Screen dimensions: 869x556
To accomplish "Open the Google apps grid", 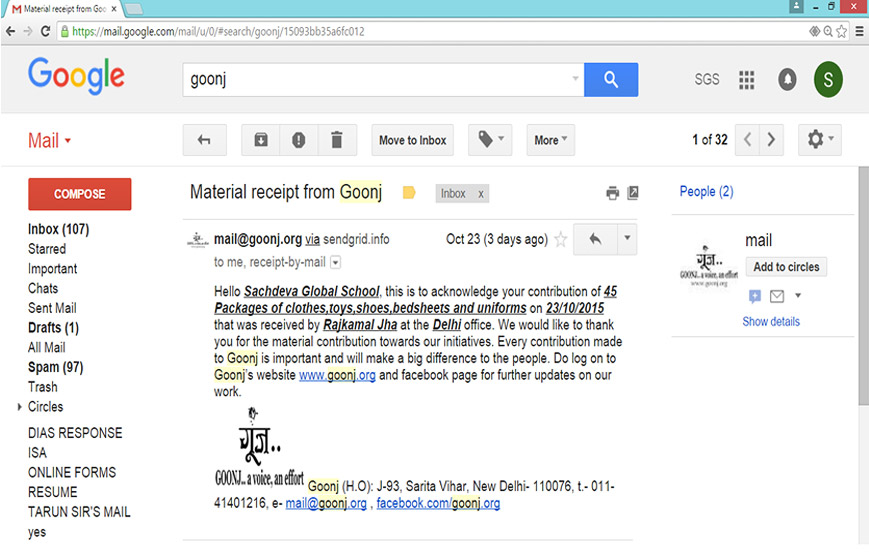I will pos(747,80).
